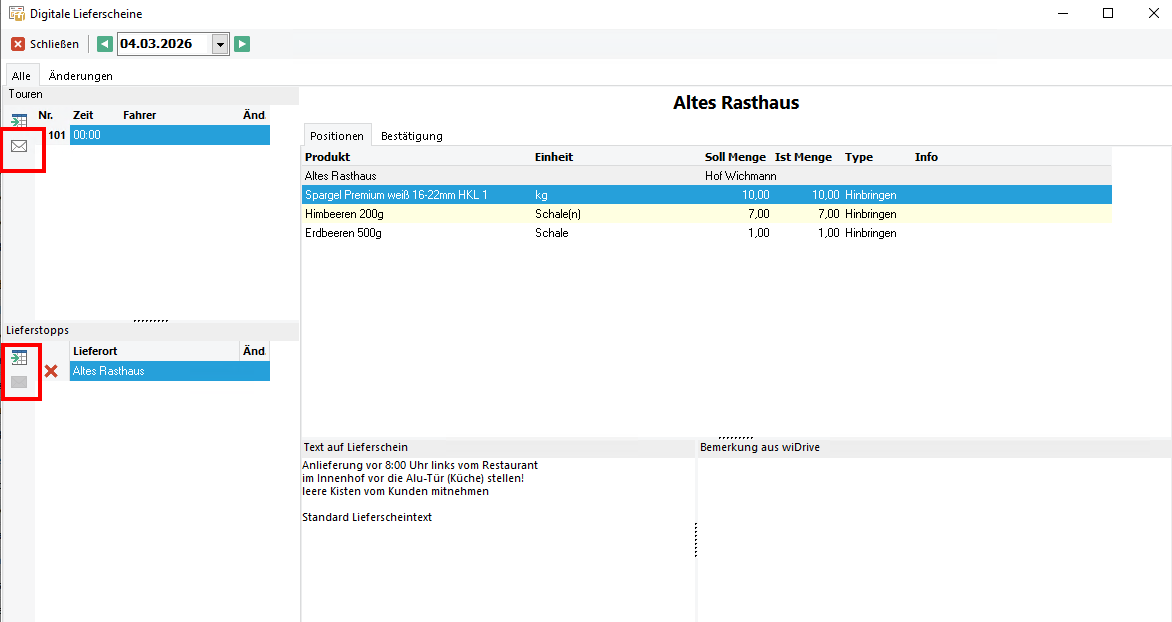
Task: Click the export icon in Lieferstopps panel
Action: tap(19, 358)
